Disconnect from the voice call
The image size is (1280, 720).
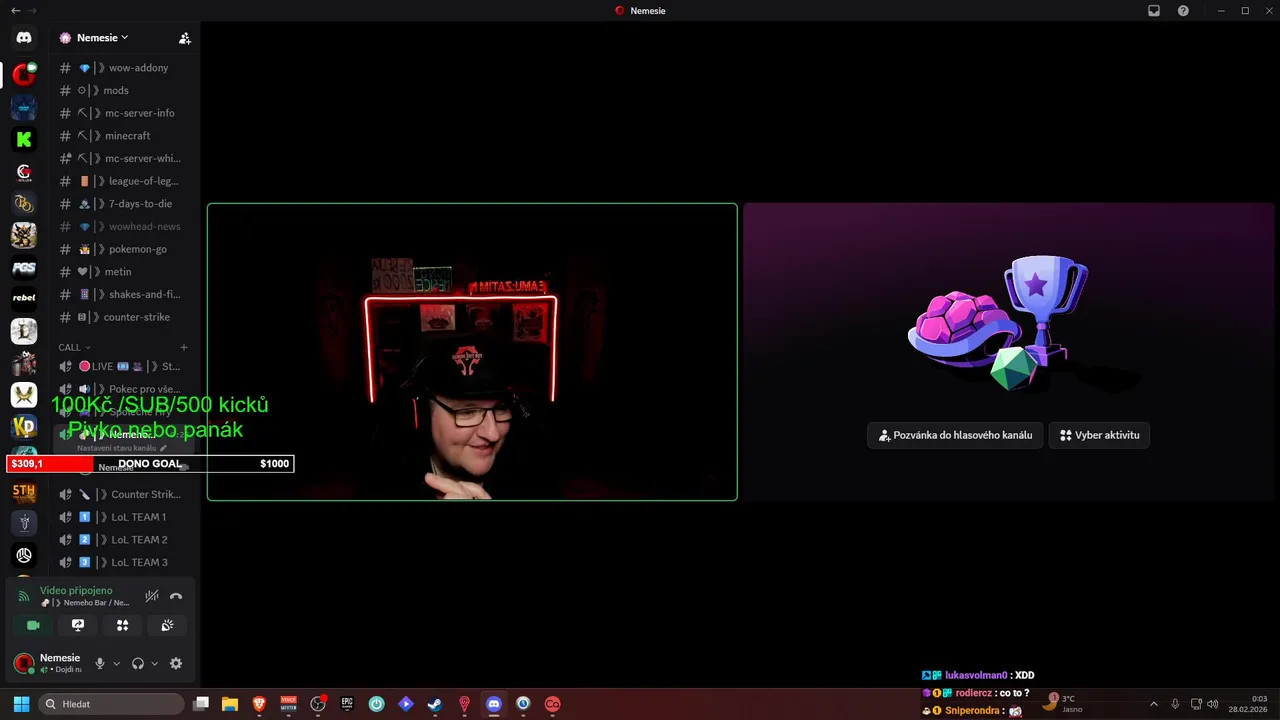coord(176,596)
